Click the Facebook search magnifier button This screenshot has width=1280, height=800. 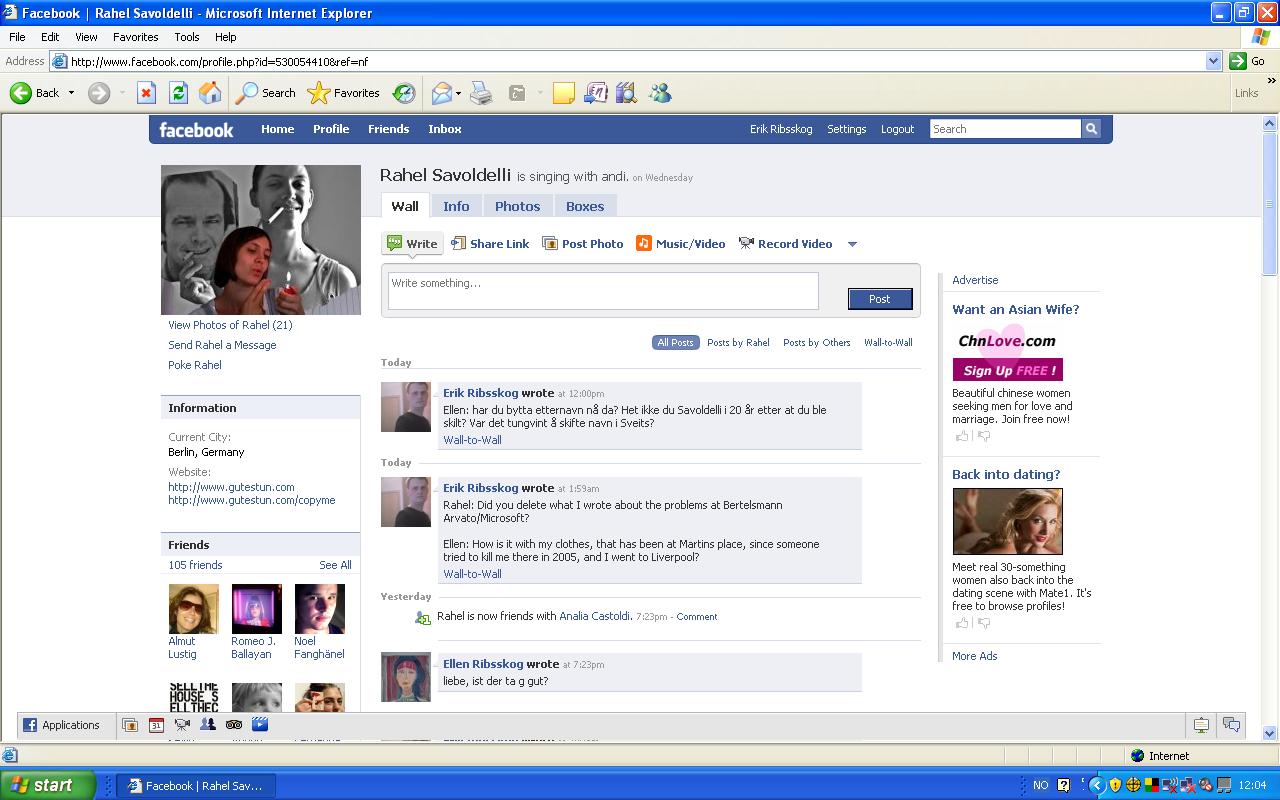click(1091, 129)
